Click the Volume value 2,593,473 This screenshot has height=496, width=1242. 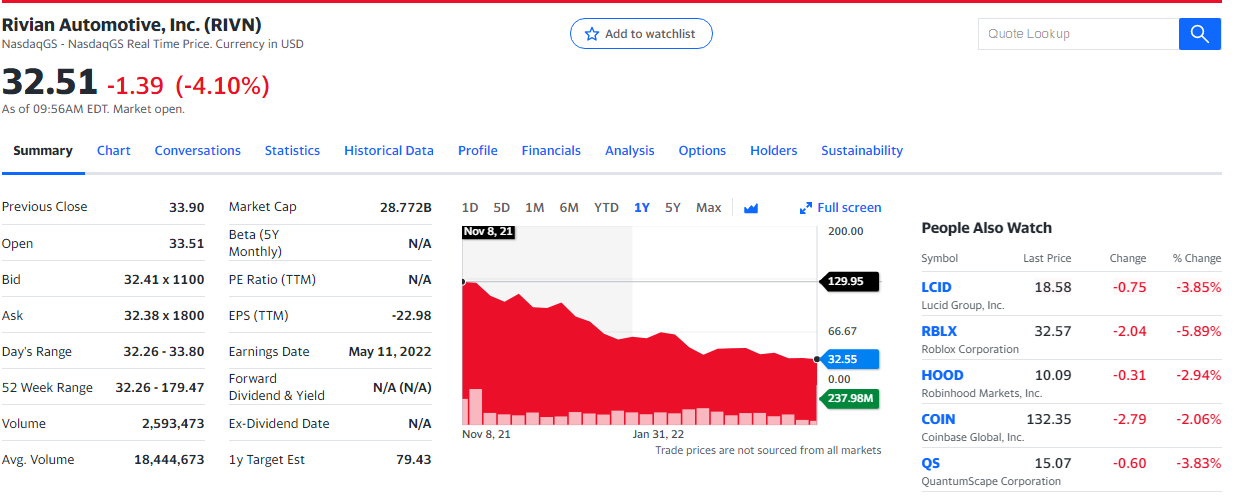(173, 424)
